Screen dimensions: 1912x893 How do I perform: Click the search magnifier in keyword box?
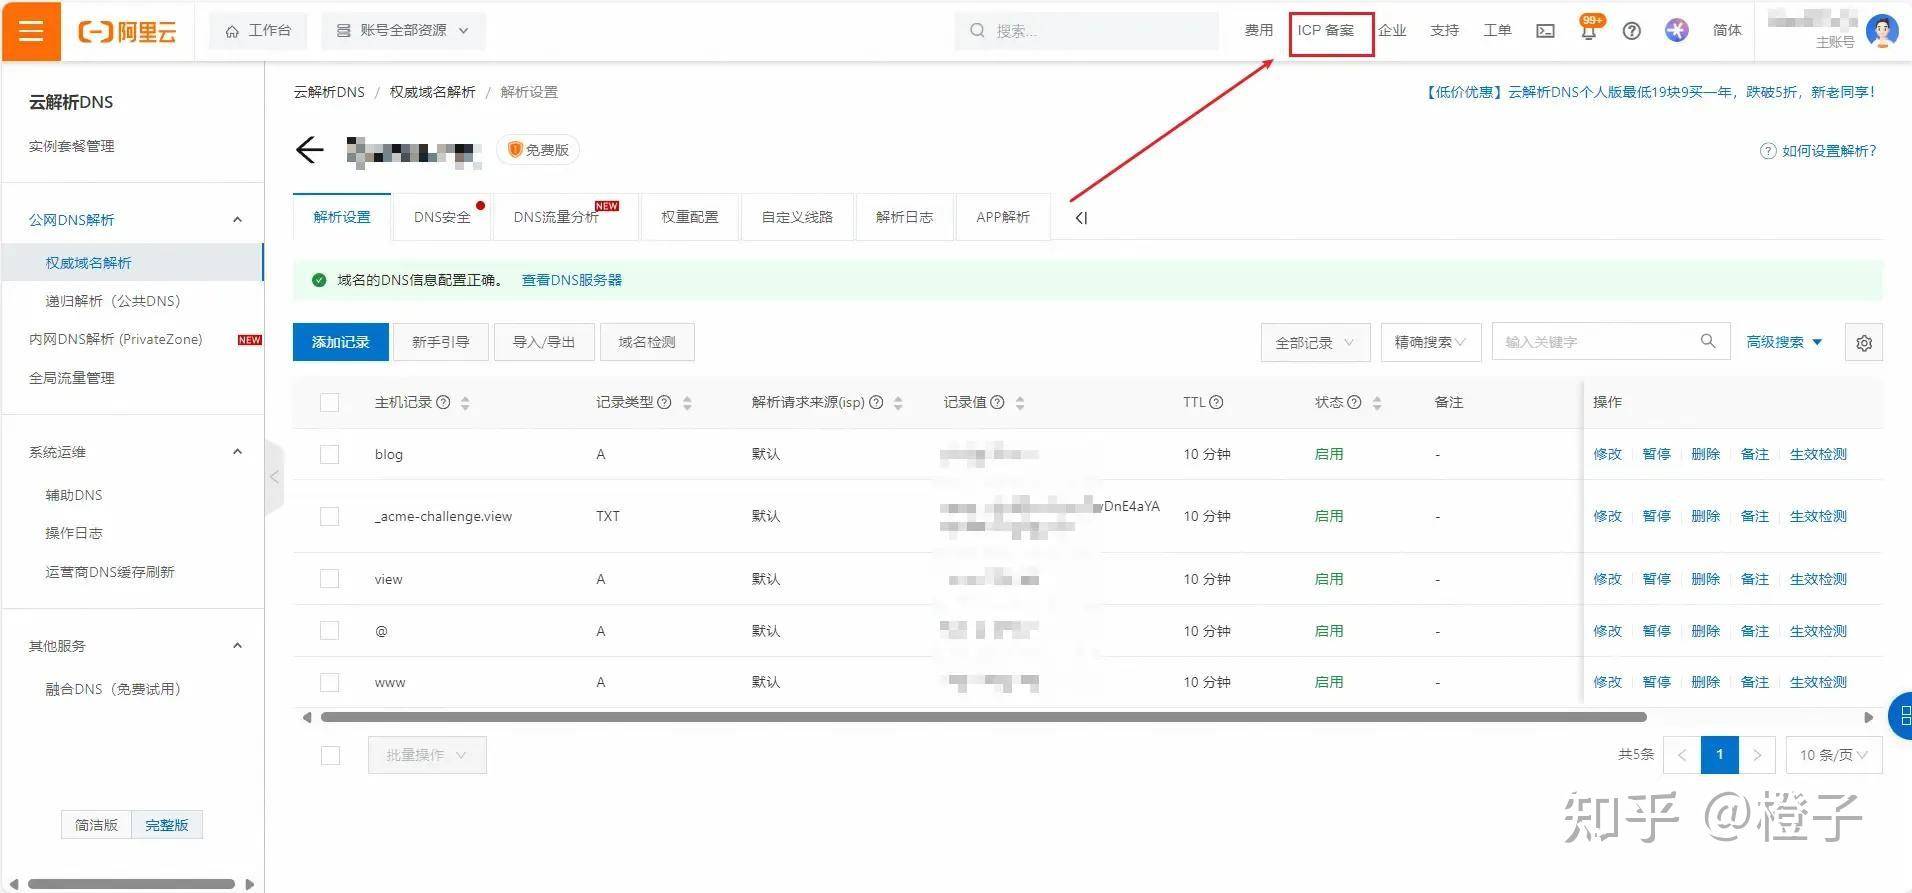tap(1708, 342)
